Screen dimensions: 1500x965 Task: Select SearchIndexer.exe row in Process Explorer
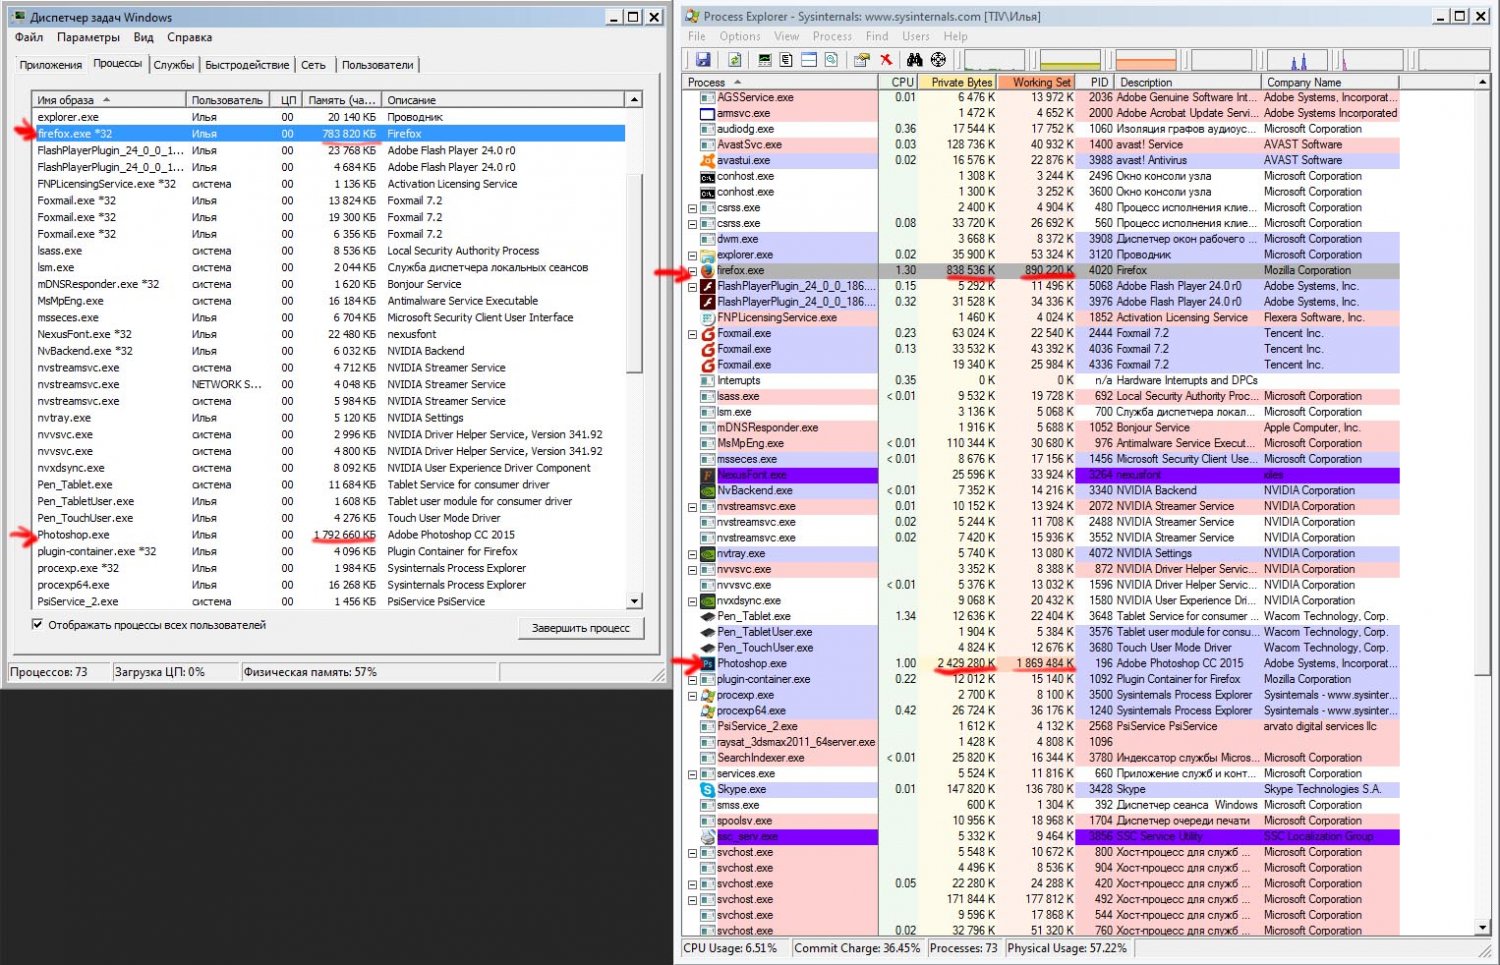pos(1041,758)
